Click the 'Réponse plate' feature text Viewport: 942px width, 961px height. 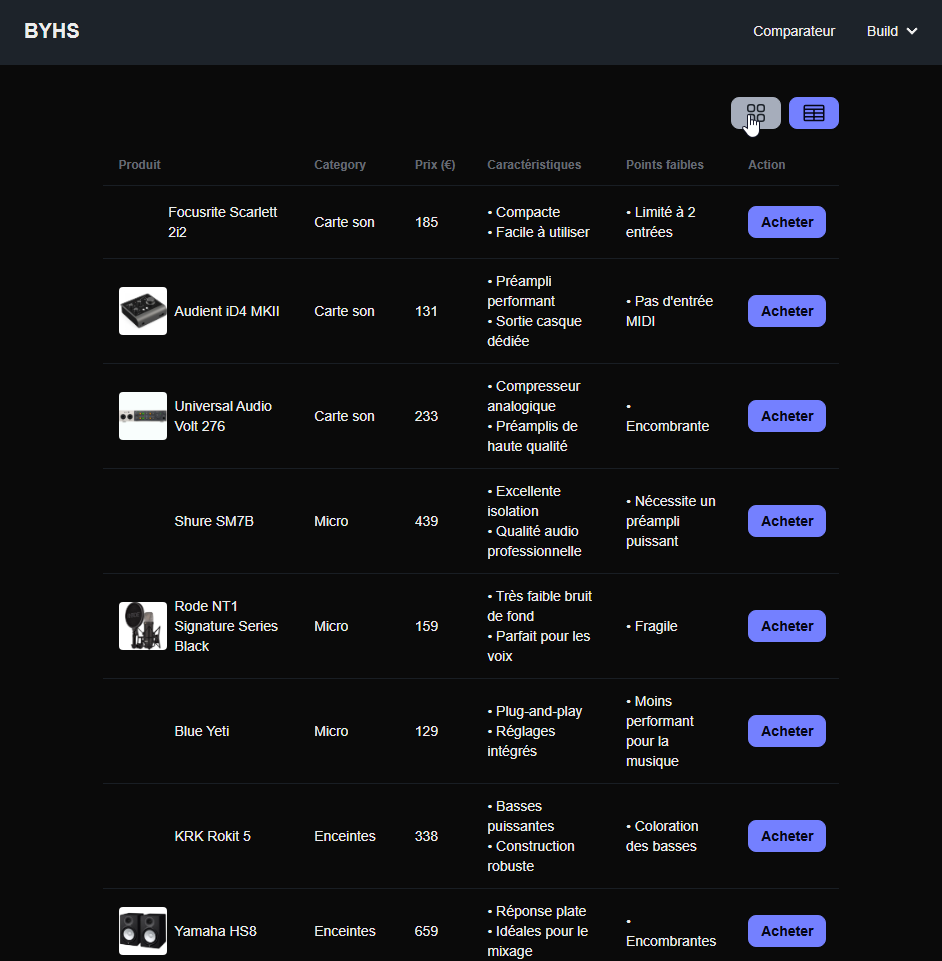(536, 911)
